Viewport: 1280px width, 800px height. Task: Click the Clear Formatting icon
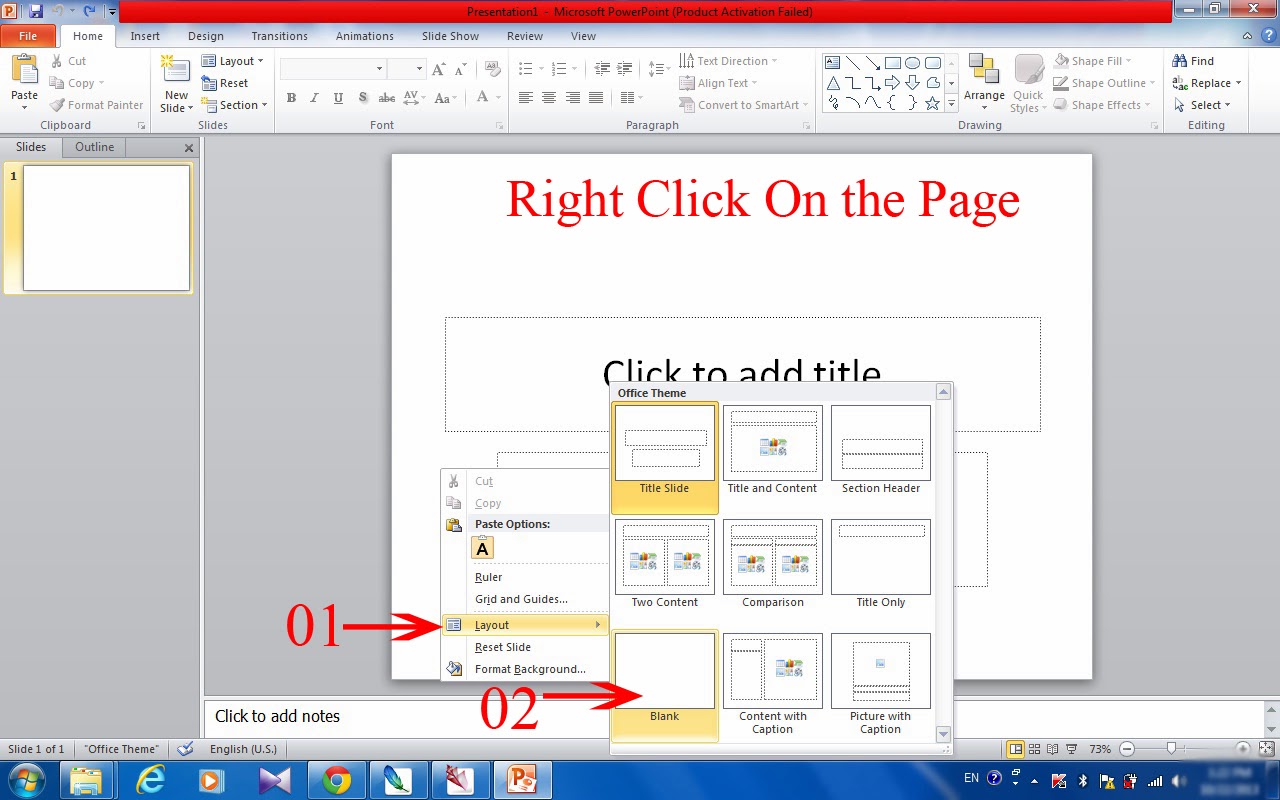click(492, 69)
